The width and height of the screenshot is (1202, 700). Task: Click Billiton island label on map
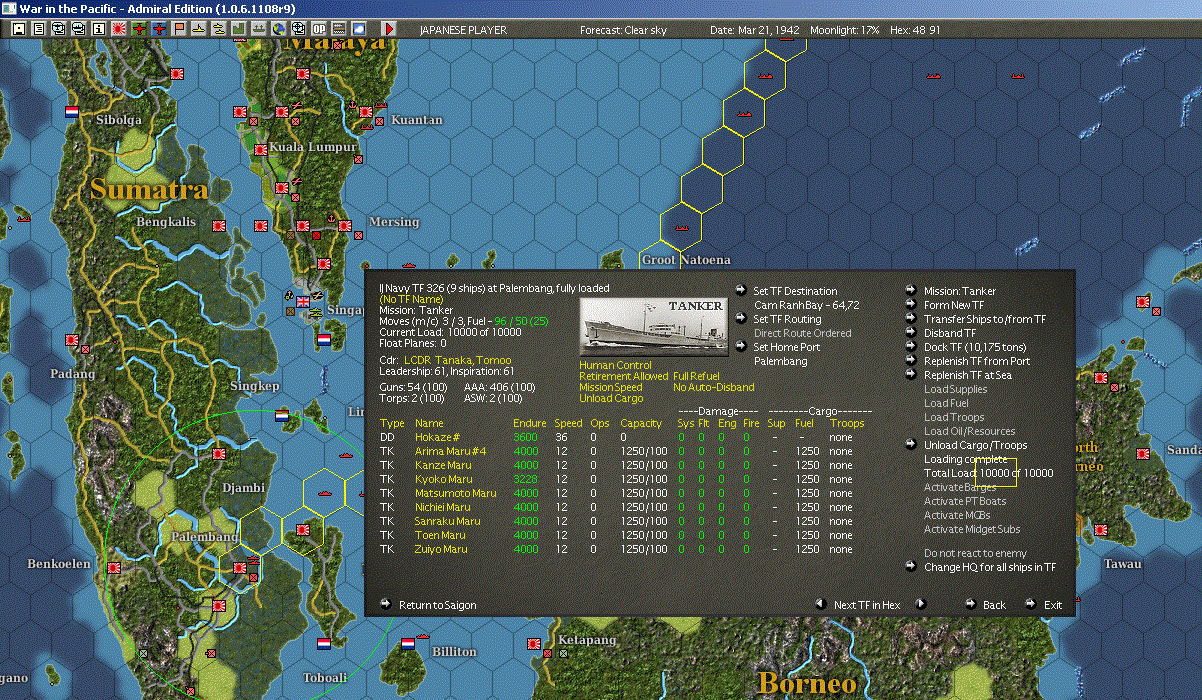[x=454, y=651]
